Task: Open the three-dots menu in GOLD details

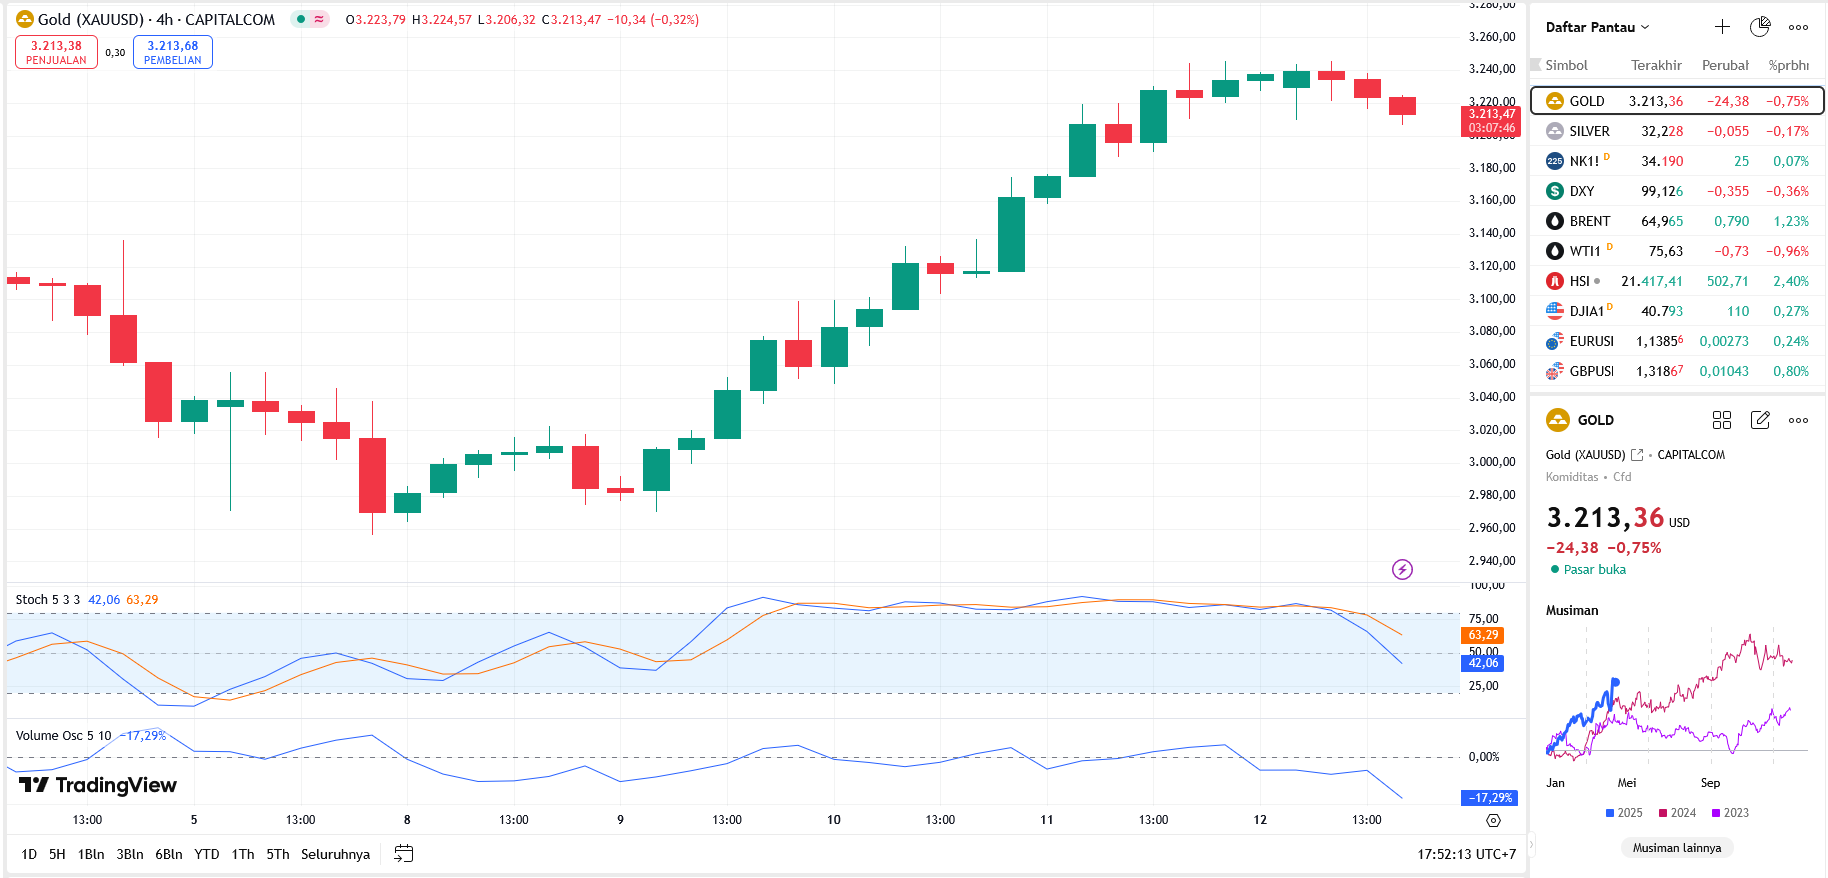Action: tap(1798, 420)
